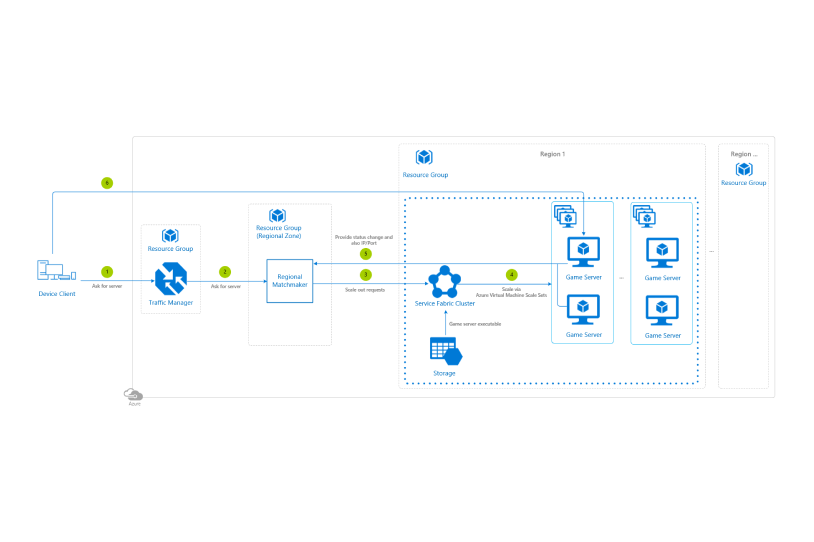The height and width of the screenshot is (542, 814).
Task: Select the Storage icon
Action: (x=444, y=351)
